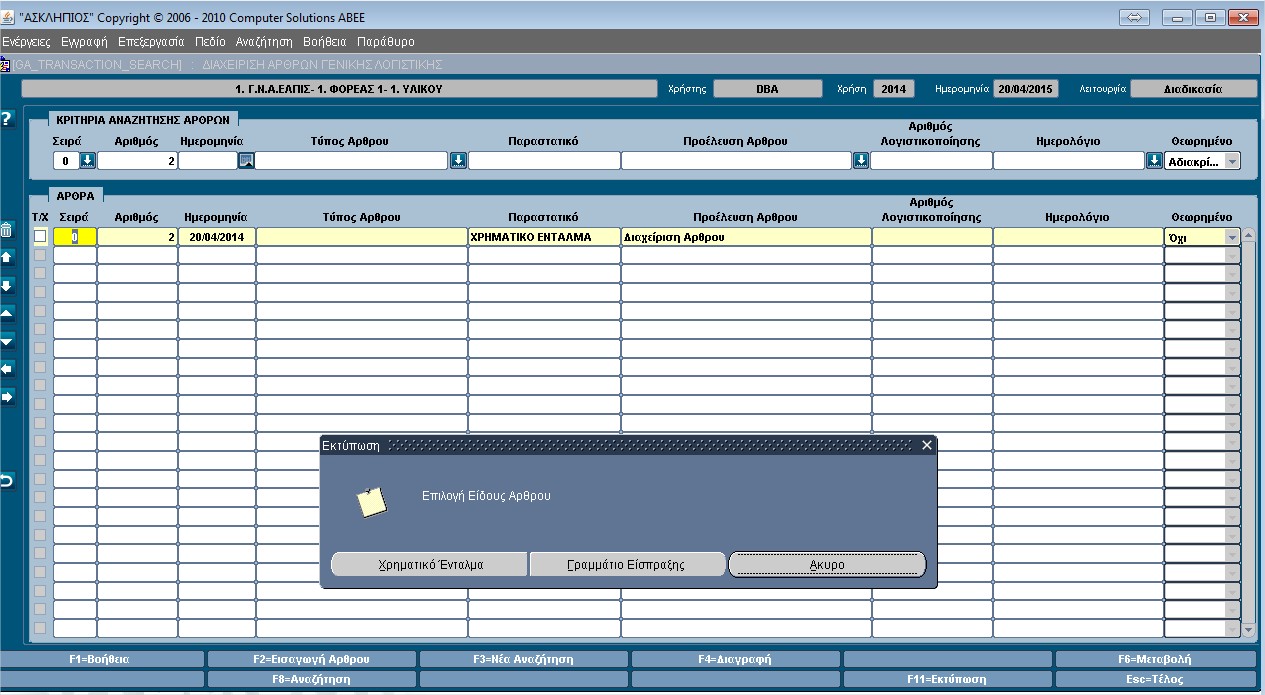Click Άκυρο to cancel print dialog
Screen dimensions: 1265x695
[x=827, y=564]
